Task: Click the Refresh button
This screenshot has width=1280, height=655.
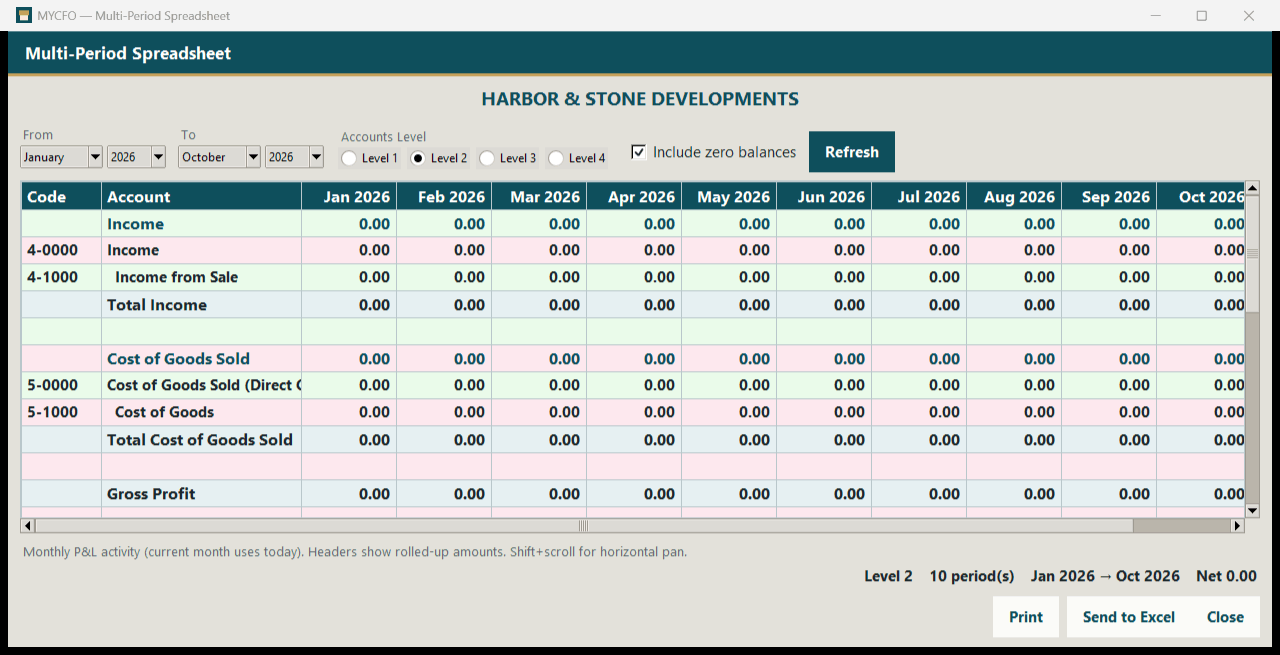Action: [852, 152]
